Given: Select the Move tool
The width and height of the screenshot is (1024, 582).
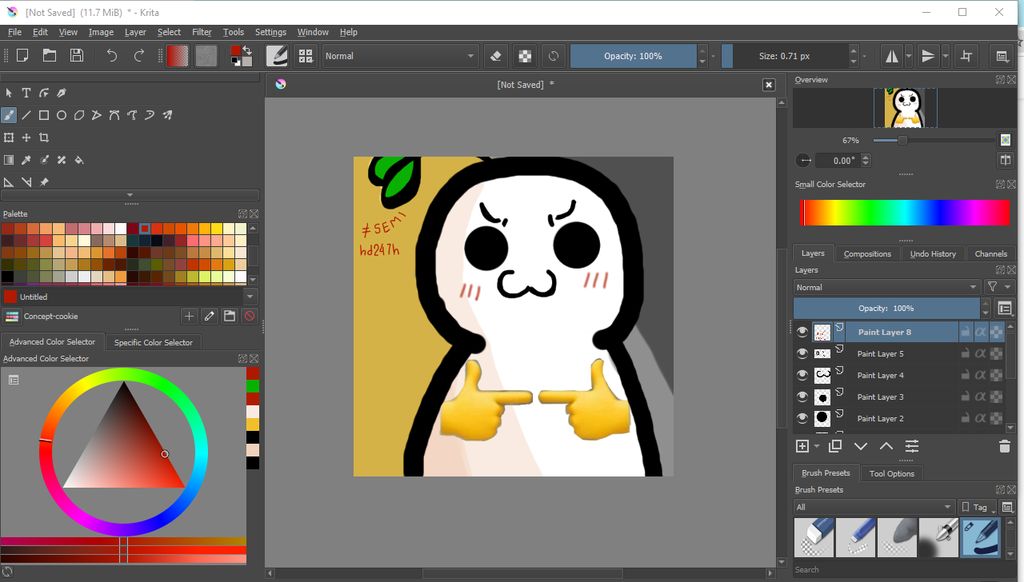Looking at the screenshot, I should [x=26, y=137].
